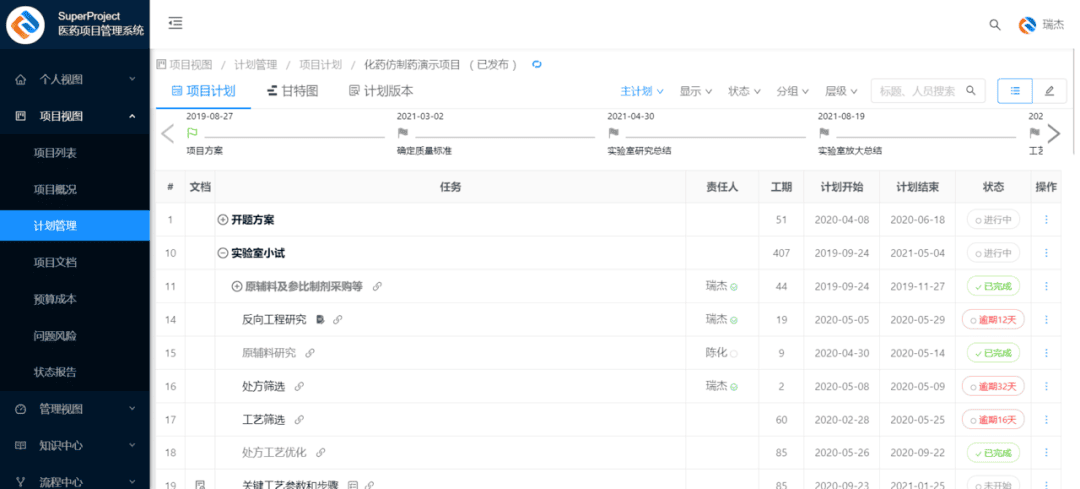Open actions menu for 开题方案 row

pos(1046,220)
